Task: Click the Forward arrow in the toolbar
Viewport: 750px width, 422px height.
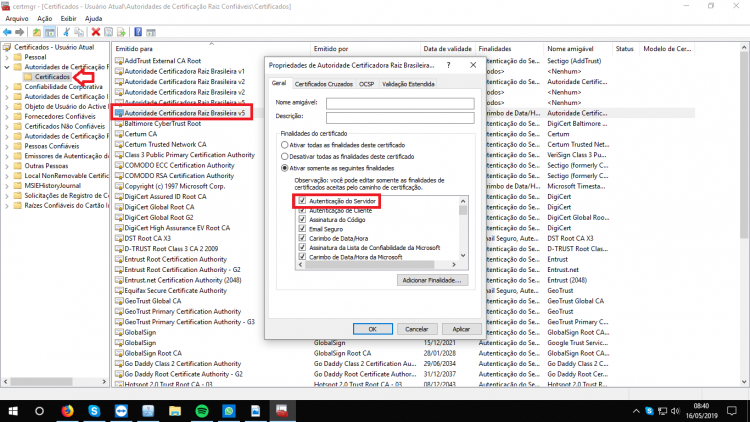Action: (20, 32)
